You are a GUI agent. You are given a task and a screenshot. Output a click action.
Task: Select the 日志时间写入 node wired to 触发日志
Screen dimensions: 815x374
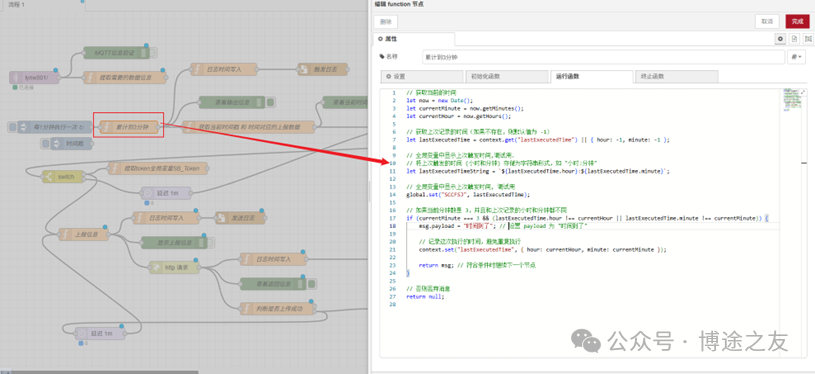click(x=224, y=69)
